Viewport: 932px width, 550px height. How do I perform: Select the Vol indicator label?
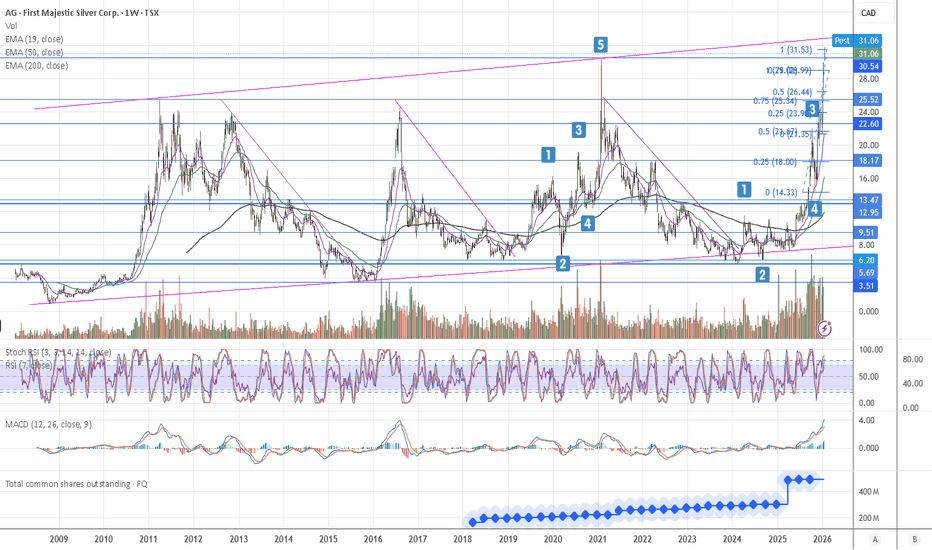pos(13,26)
